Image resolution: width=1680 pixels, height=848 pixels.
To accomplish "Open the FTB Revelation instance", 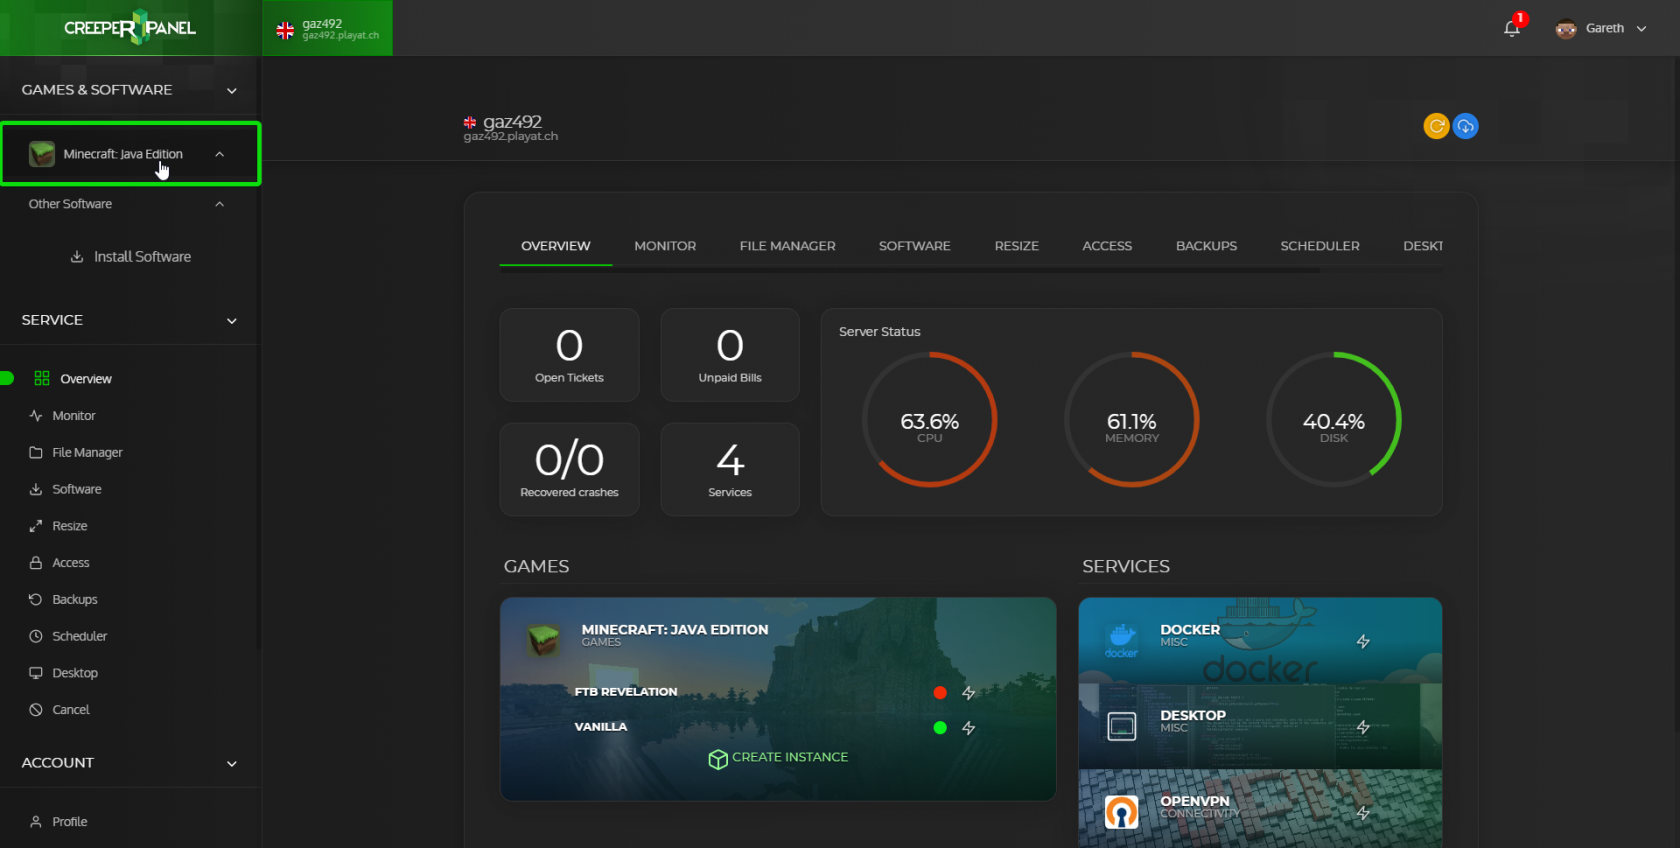I will pos(626,692).
